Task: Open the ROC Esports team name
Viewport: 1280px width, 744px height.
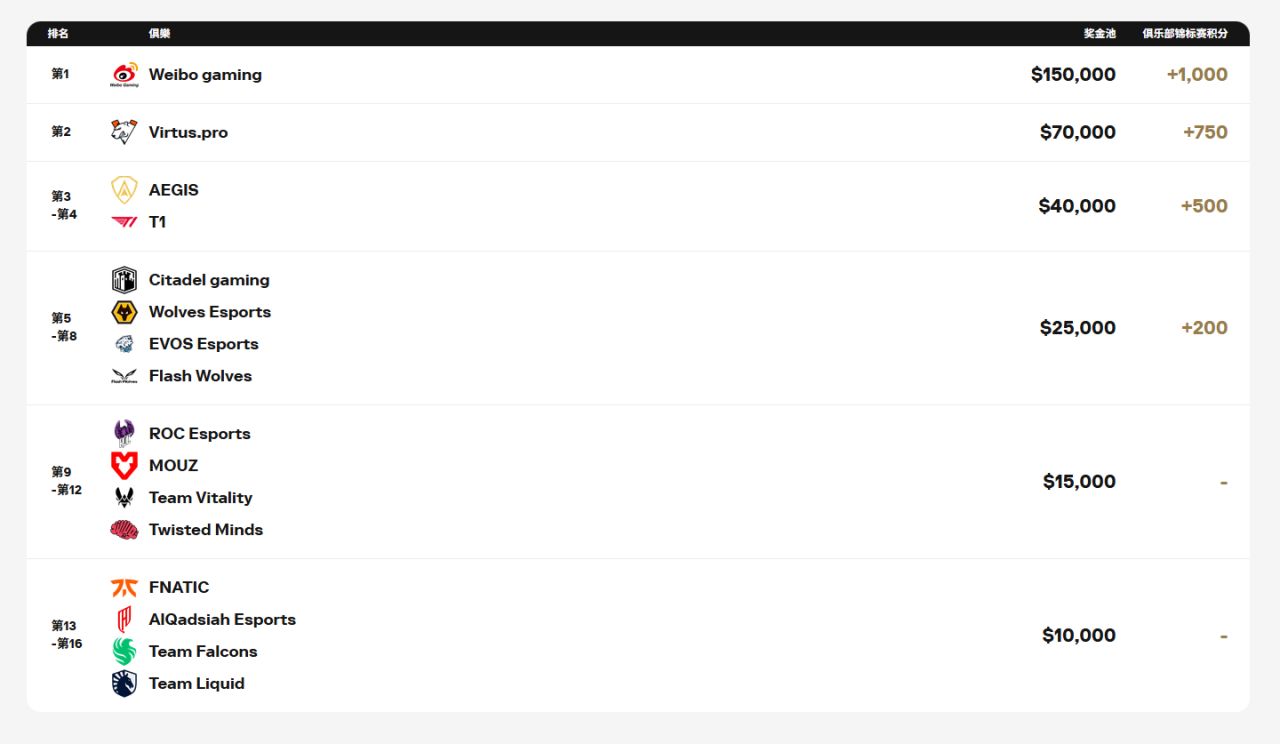Action: pos(199,434)
